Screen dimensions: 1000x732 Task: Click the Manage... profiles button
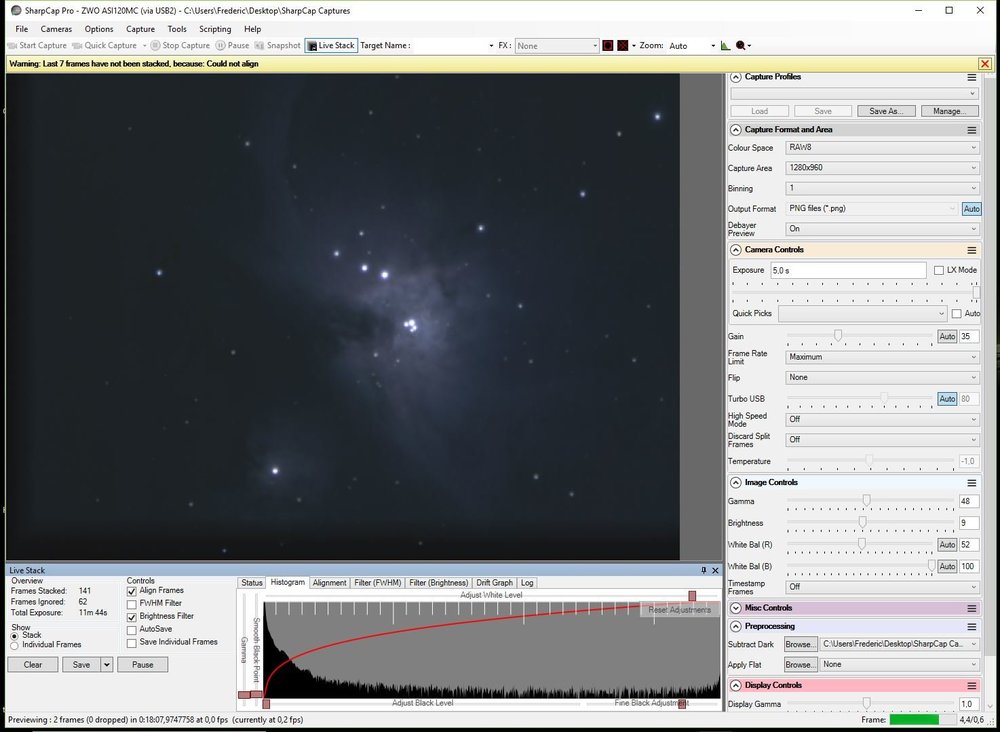[949, 111]
